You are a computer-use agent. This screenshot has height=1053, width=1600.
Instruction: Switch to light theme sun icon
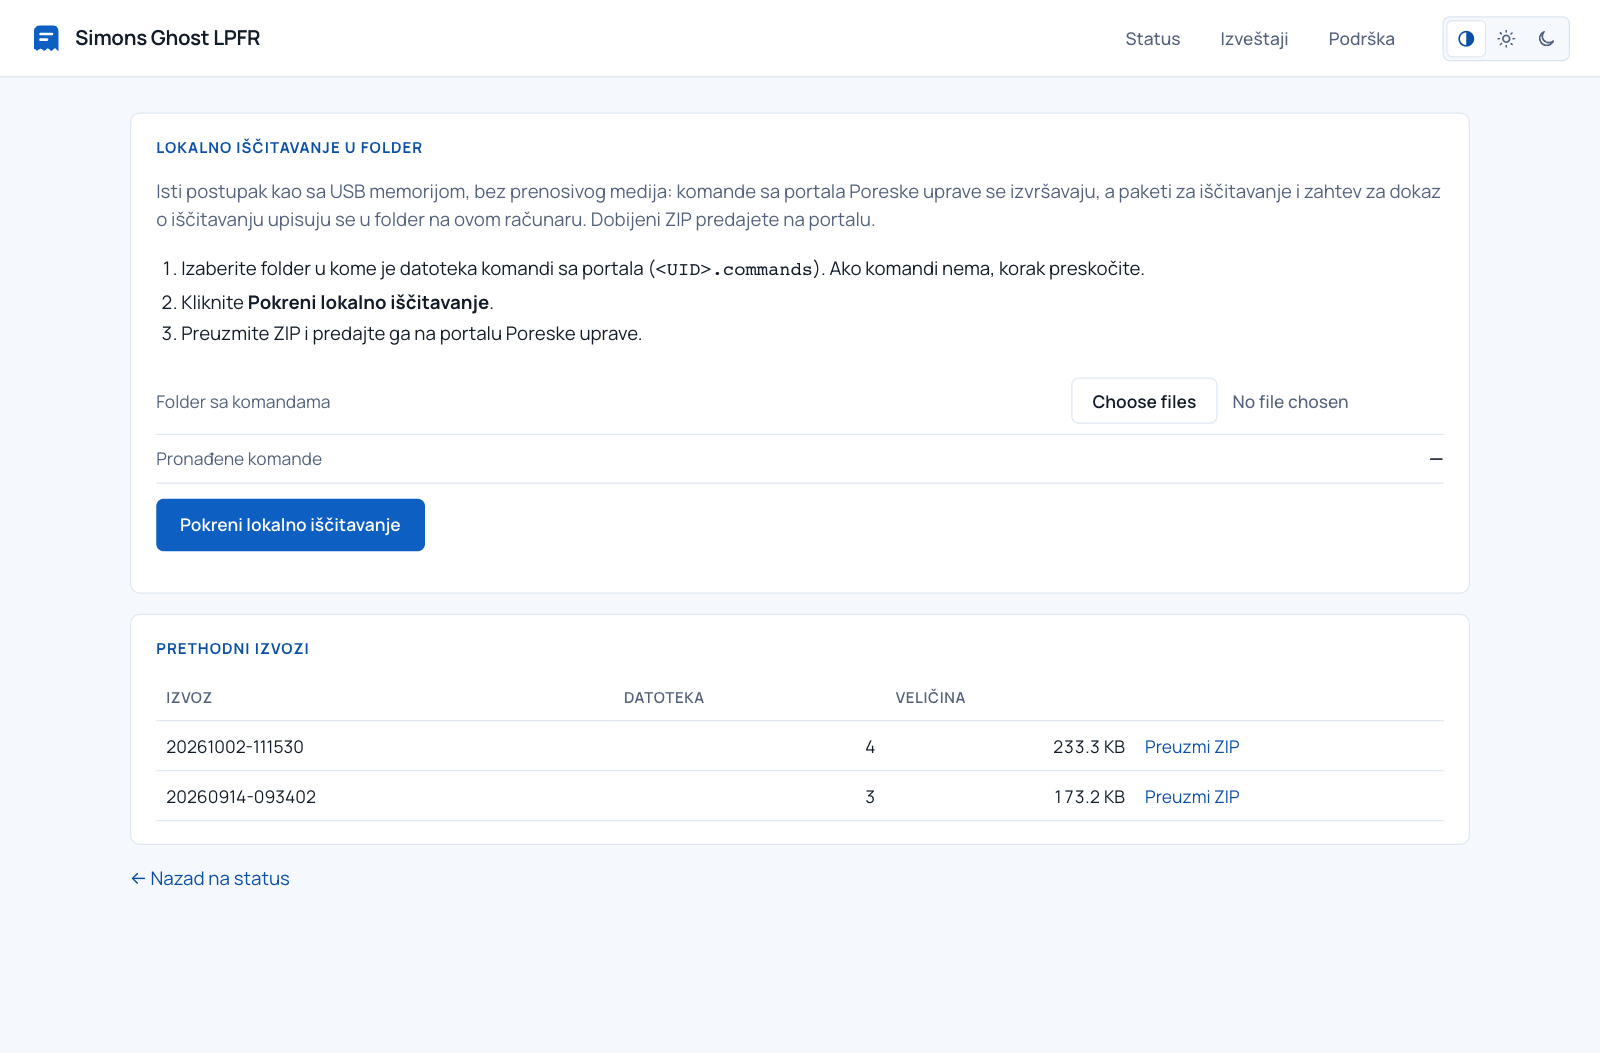1506,39
